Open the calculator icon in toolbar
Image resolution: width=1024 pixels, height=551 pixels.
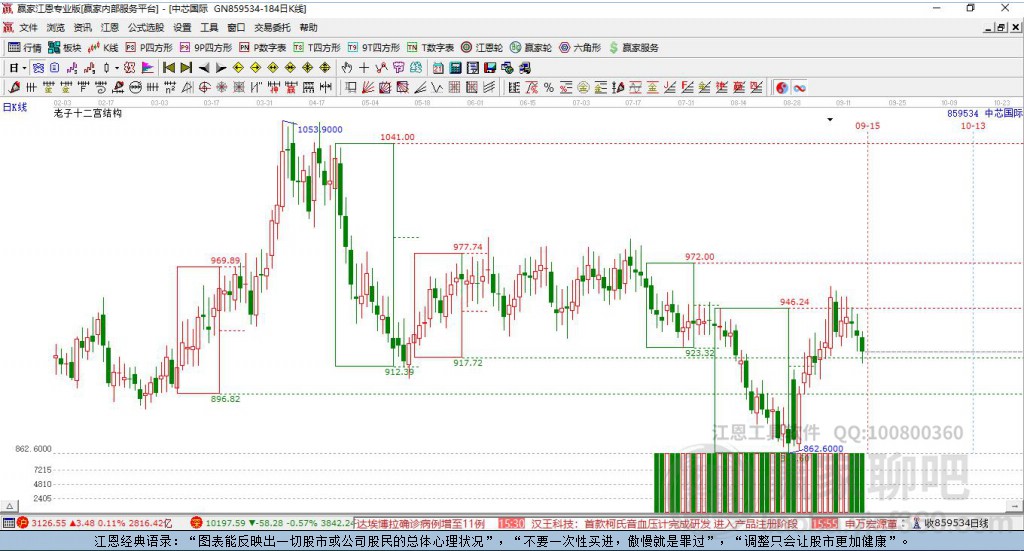(x=456, y=68)
